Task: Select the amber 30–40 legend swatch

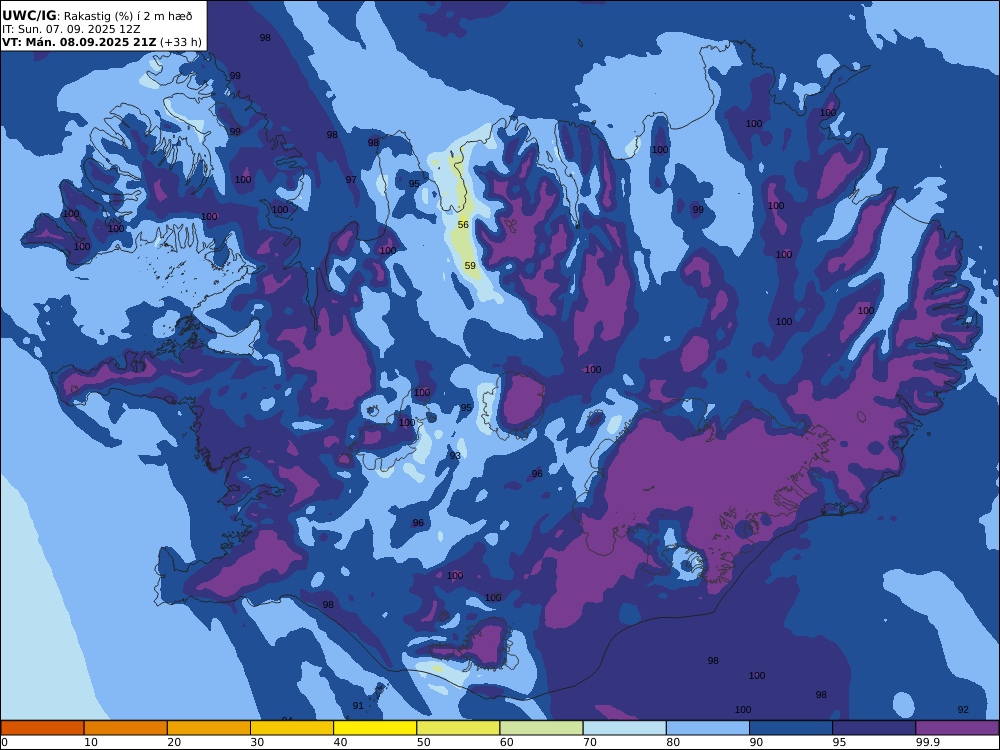Action: point(292,728)
